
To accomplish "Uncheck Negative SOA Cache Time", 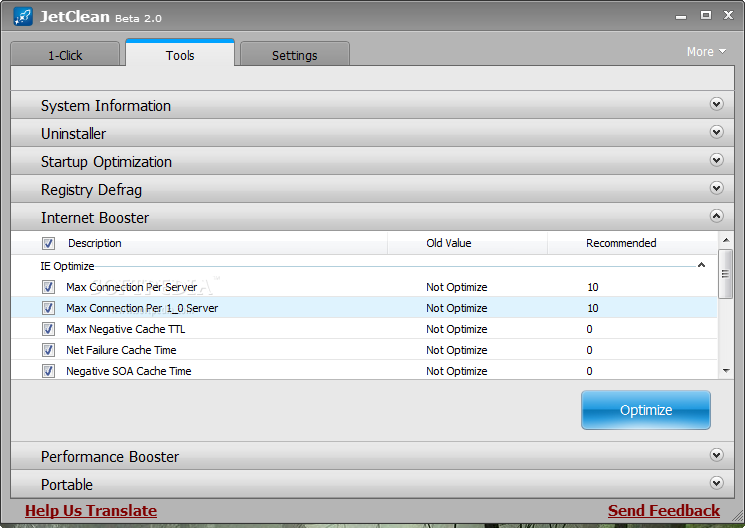I will click(48, 371).
